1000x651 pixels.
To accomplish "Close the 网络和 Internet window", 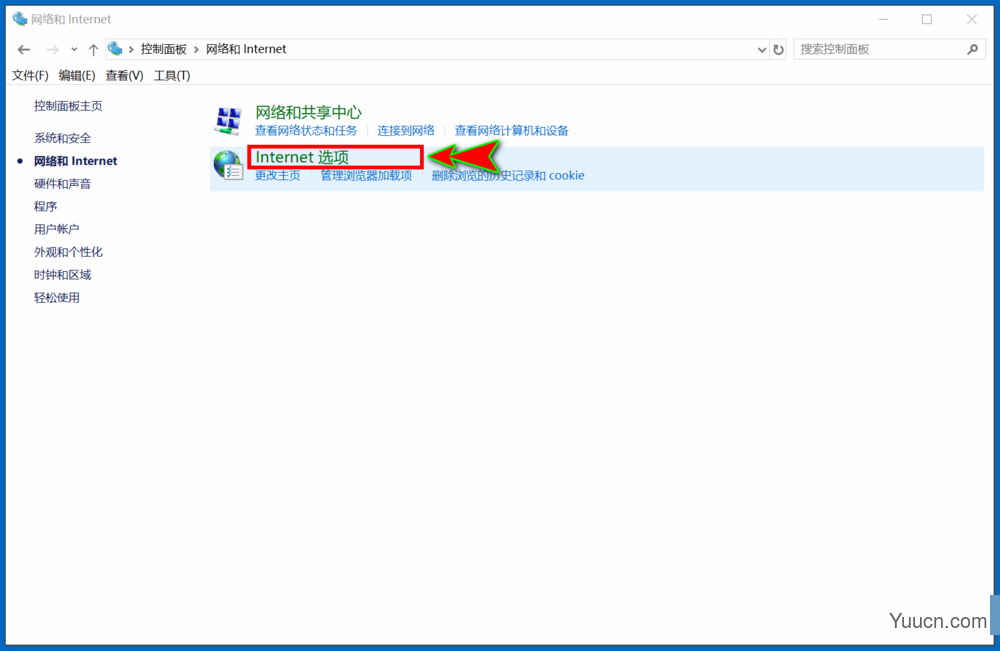I will [971, 19].
